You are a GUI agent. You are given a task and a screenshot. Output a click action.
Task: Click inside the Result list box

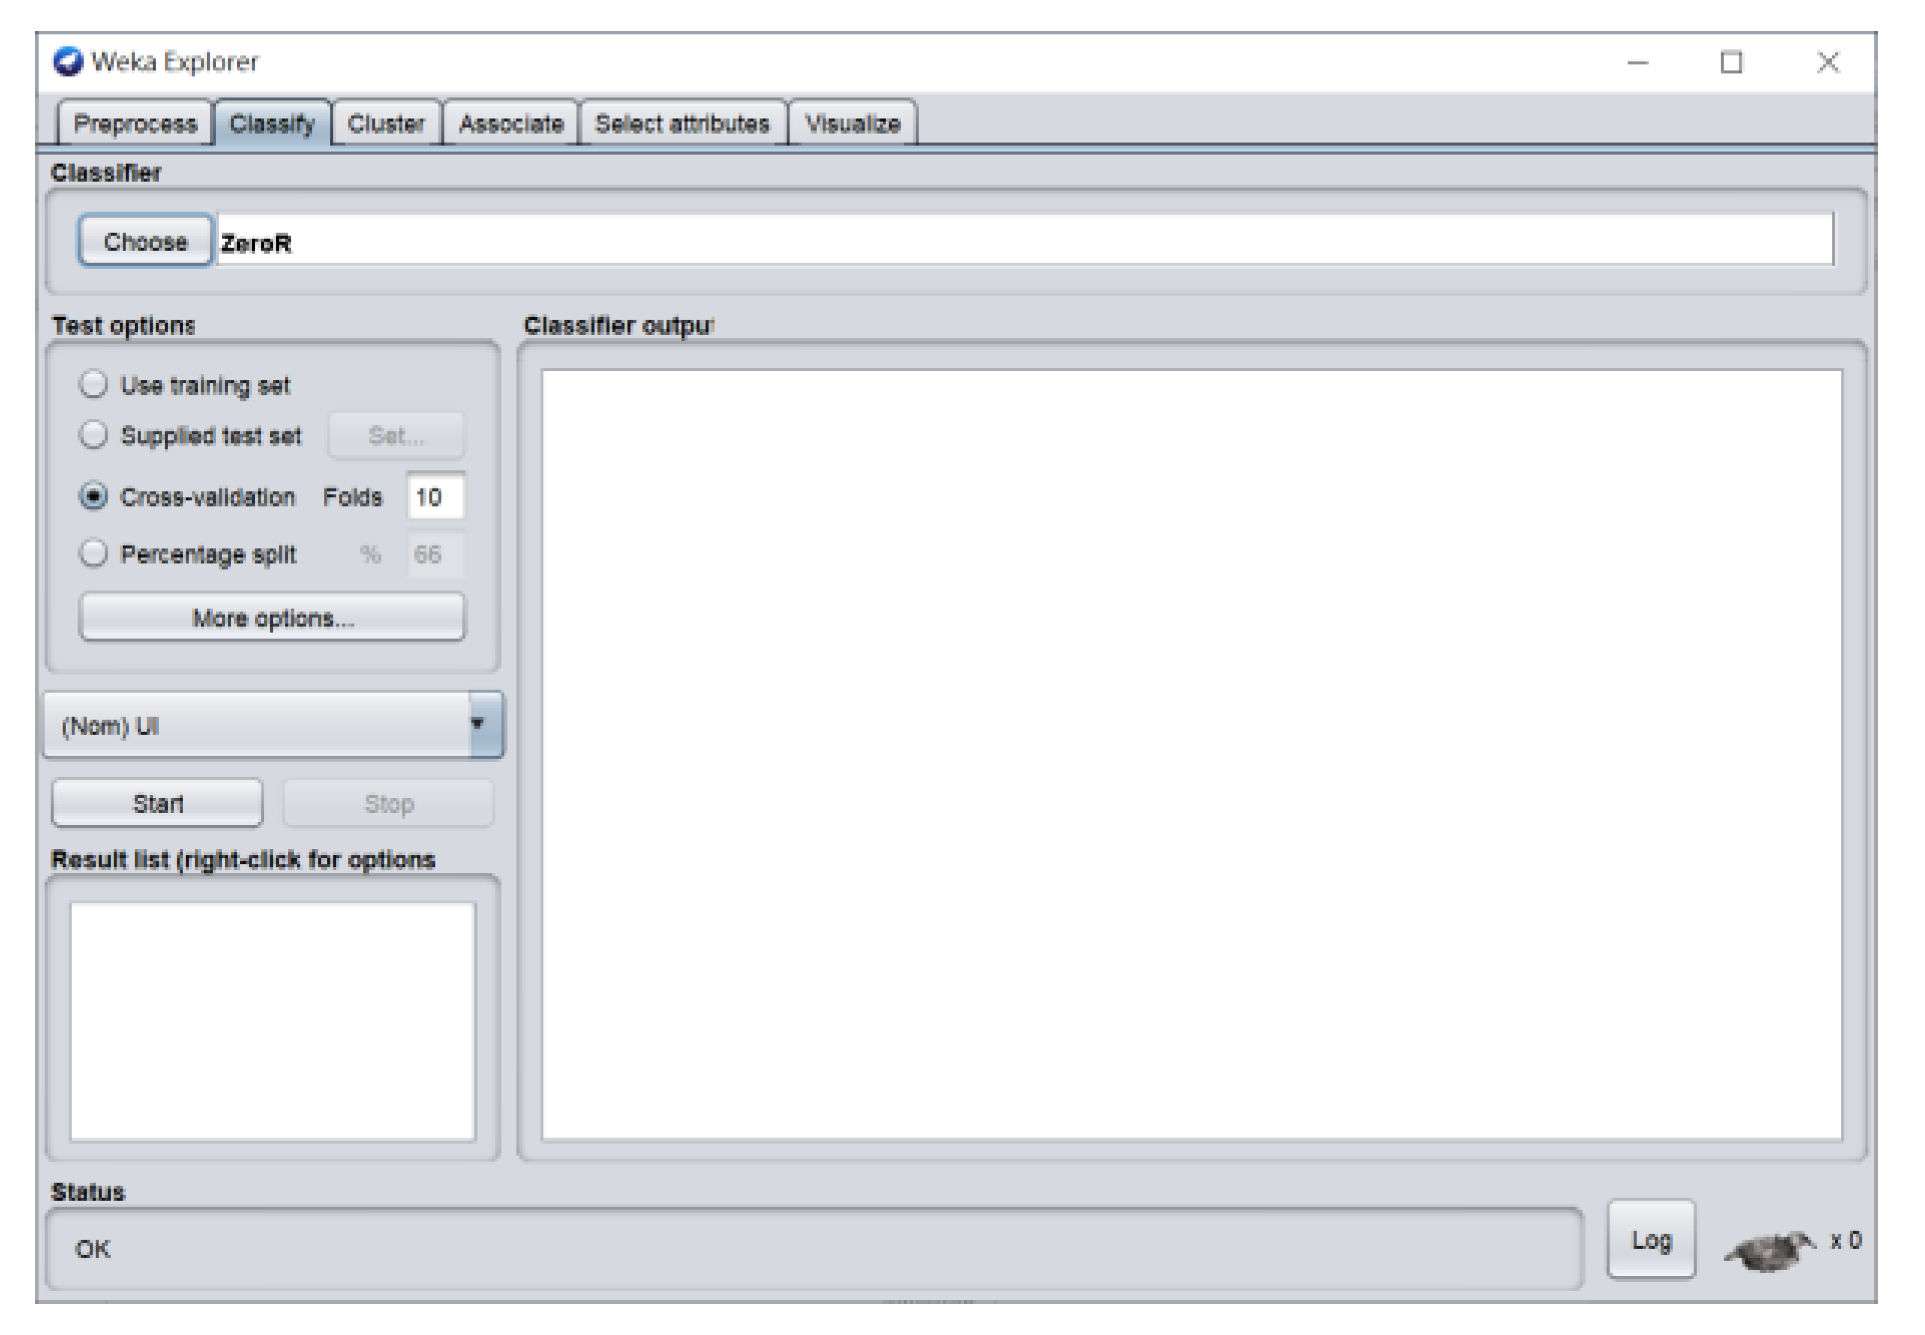pos(272,1021)
